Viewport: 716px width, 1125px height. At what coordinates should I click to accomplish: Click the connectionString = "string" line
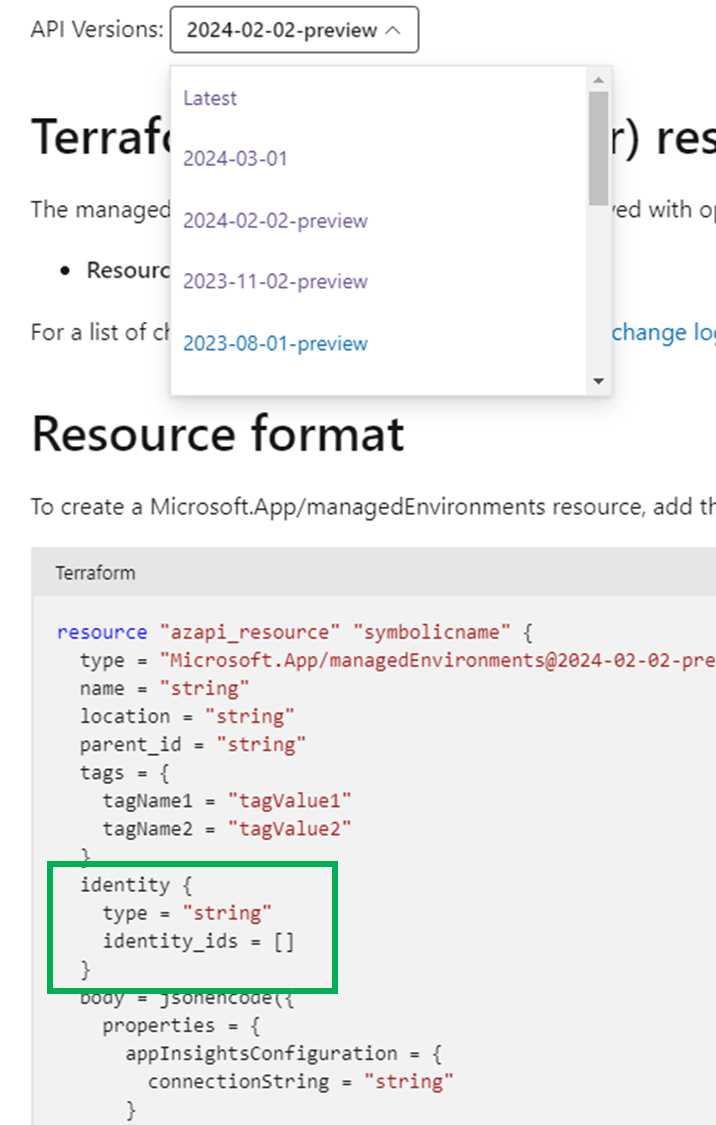[x=301, y=1081]
